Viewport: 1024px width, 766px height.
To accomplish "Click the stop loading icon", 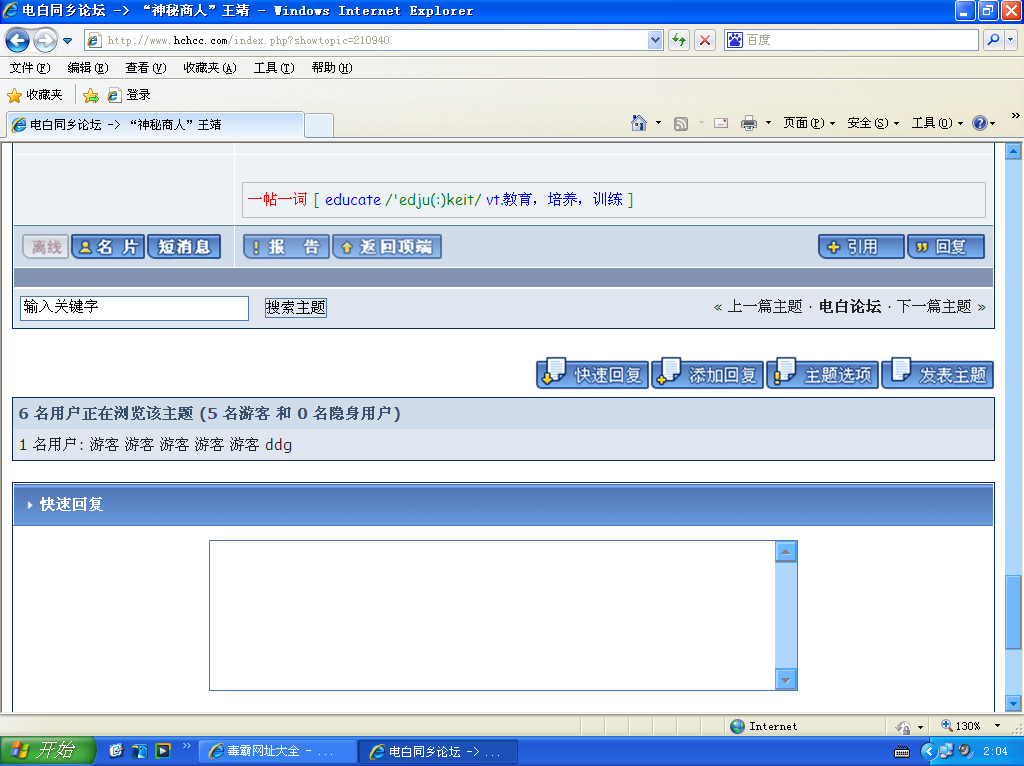I will point(705,40).
